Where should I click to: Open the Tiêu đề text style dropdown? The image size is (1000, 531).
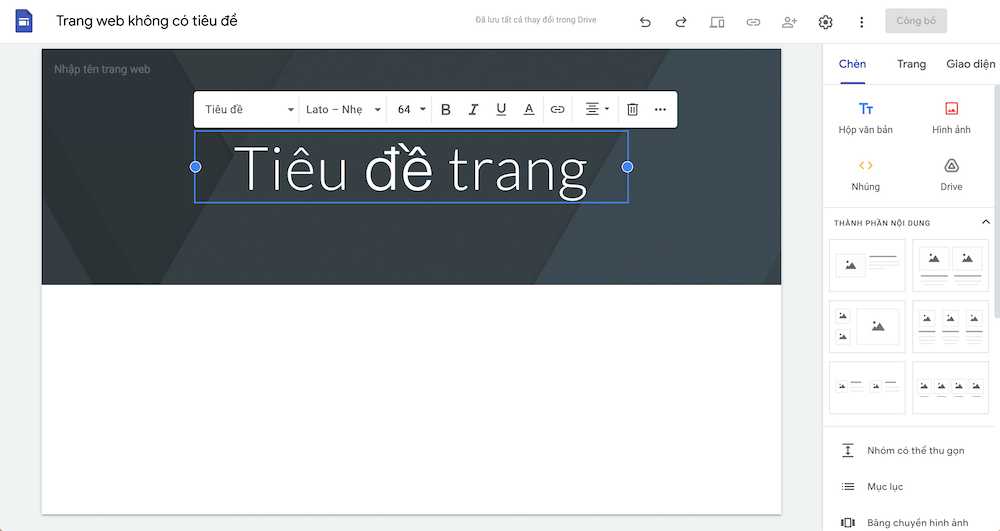[x=249, y=110]
